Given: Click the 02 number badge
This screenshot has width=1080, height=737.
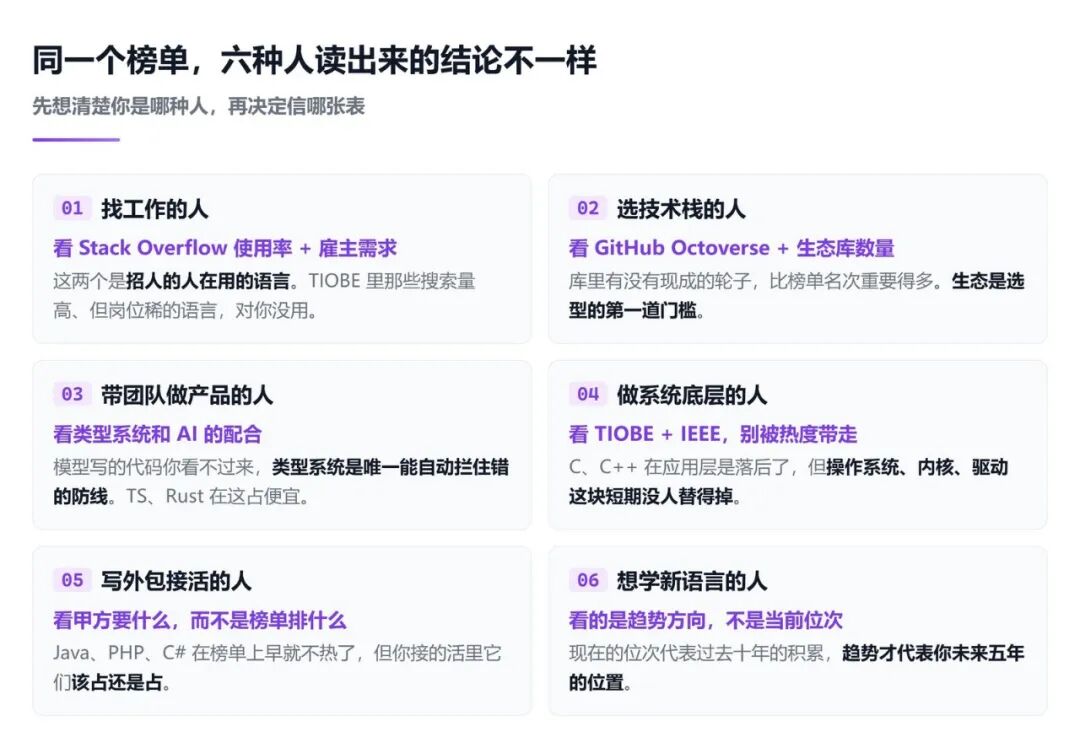Looking at the screenshot, I should [x=588, y=208].
